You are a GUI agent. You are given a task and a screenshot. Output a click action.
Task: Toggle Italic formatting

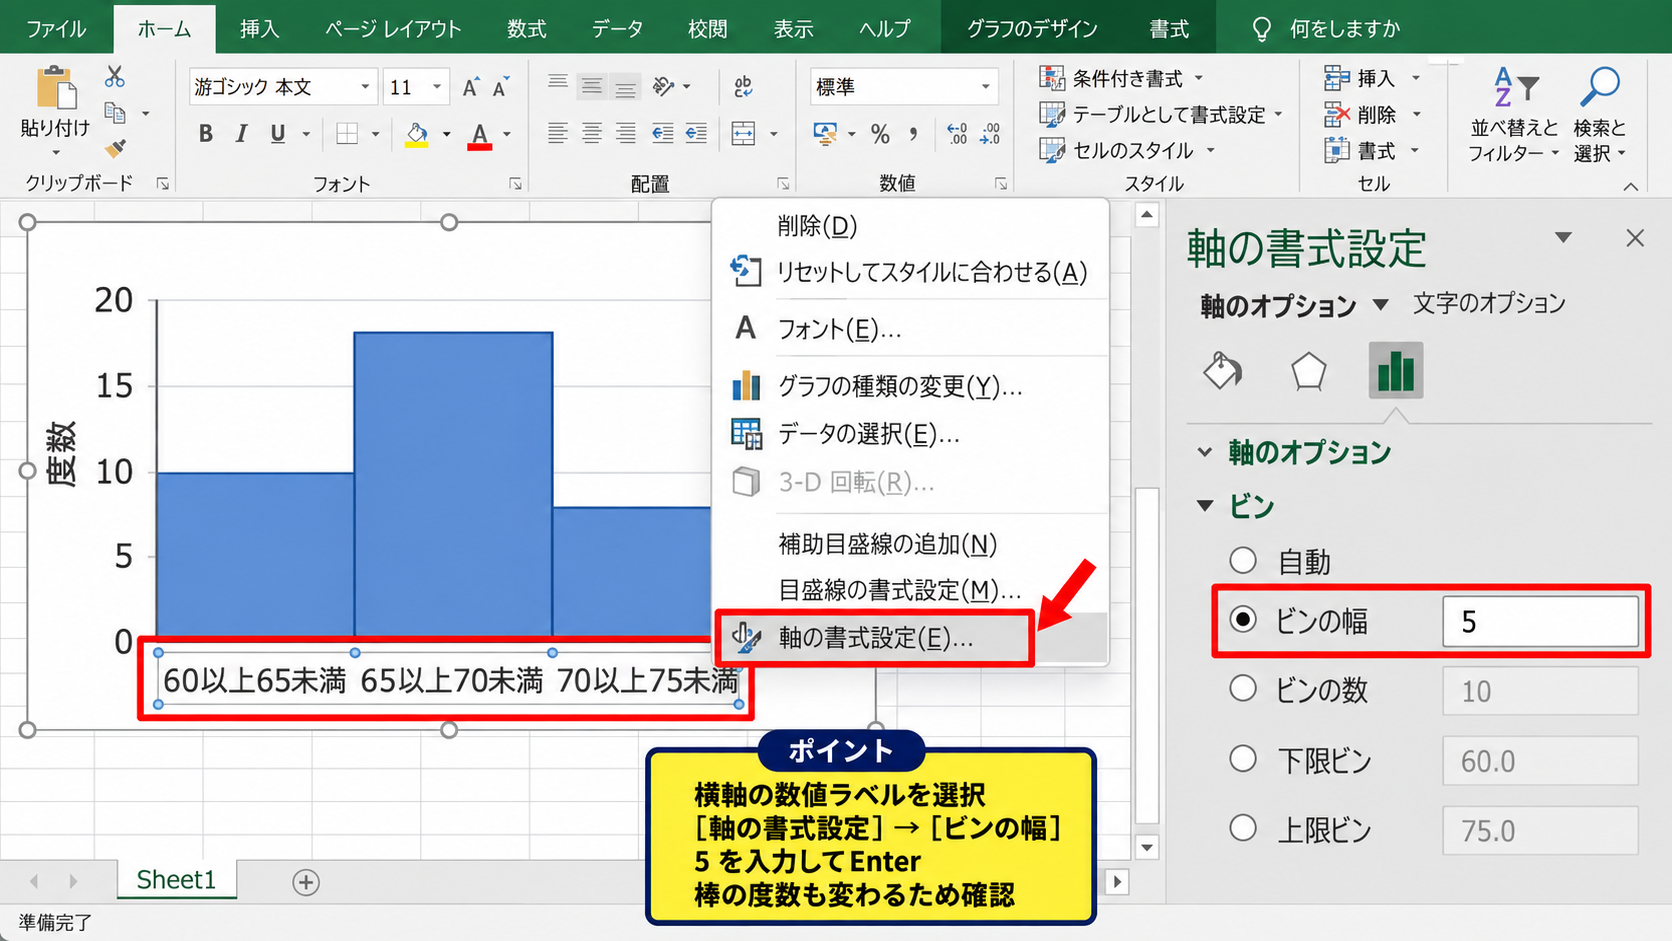pos(241,134)
